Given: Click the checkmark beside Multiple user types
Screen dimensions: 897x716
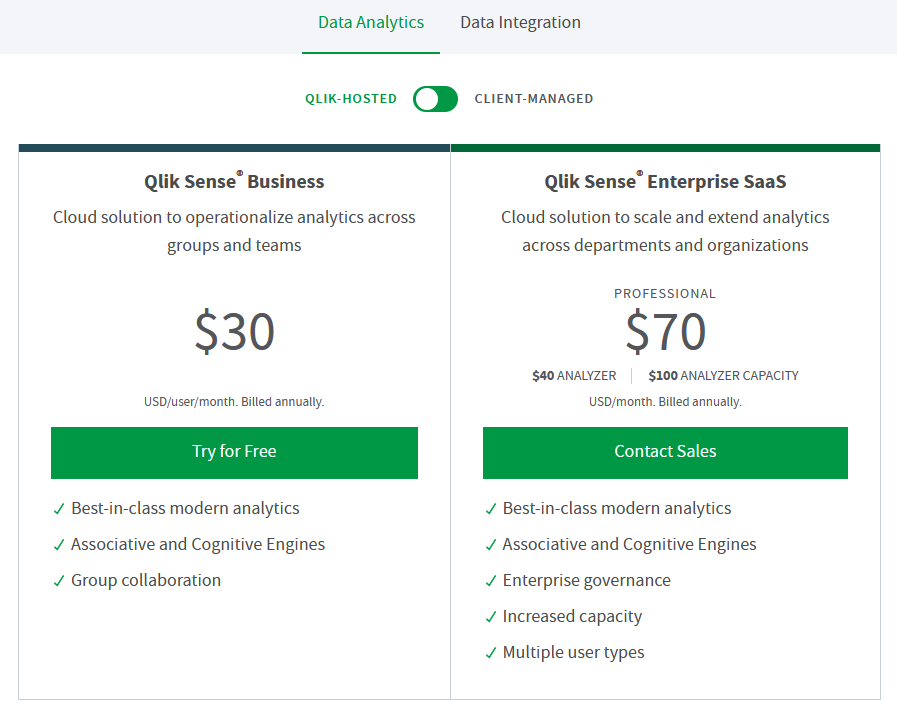Looking at the screenshot, I should click(491, 654).
